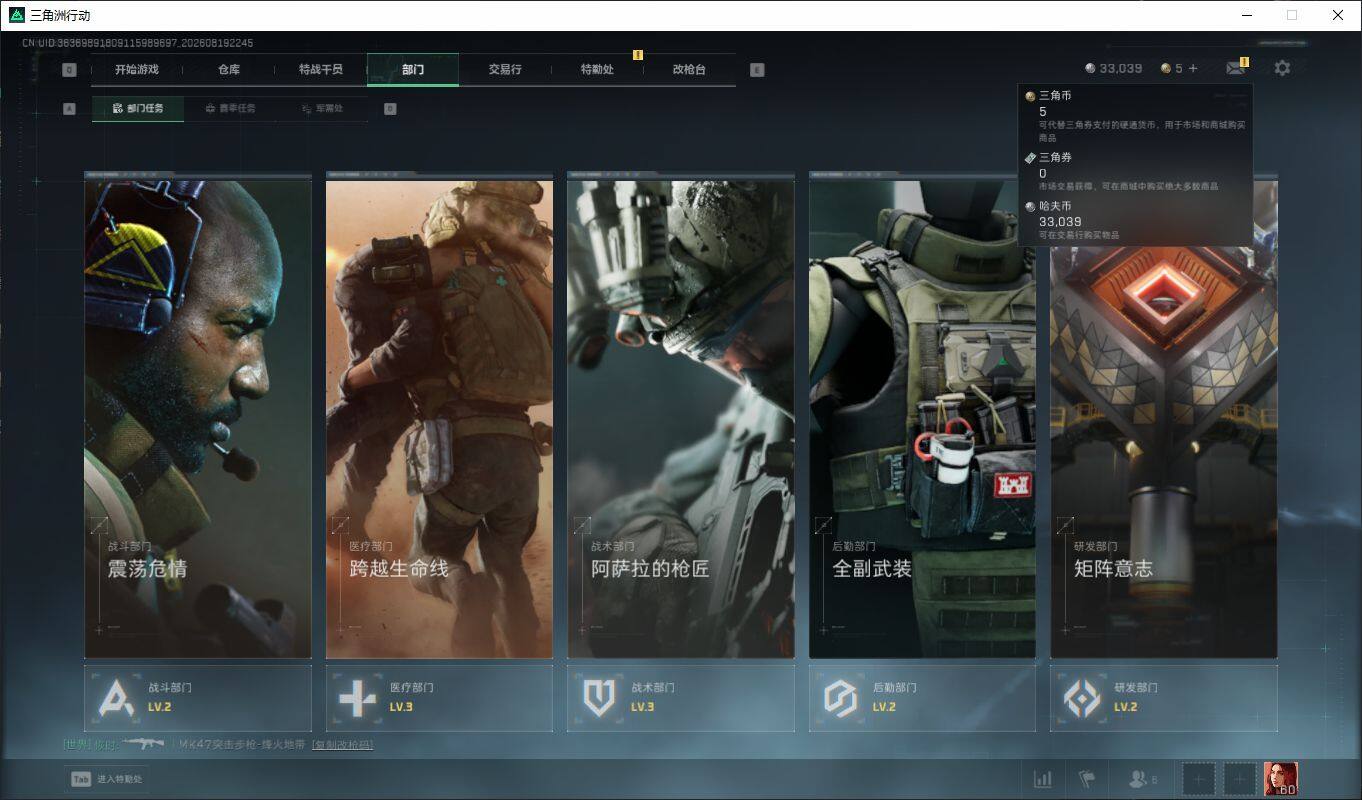Click the 复制改枪码 link in chat
This screenshot has height=800, width=1362.
point(343,745)
